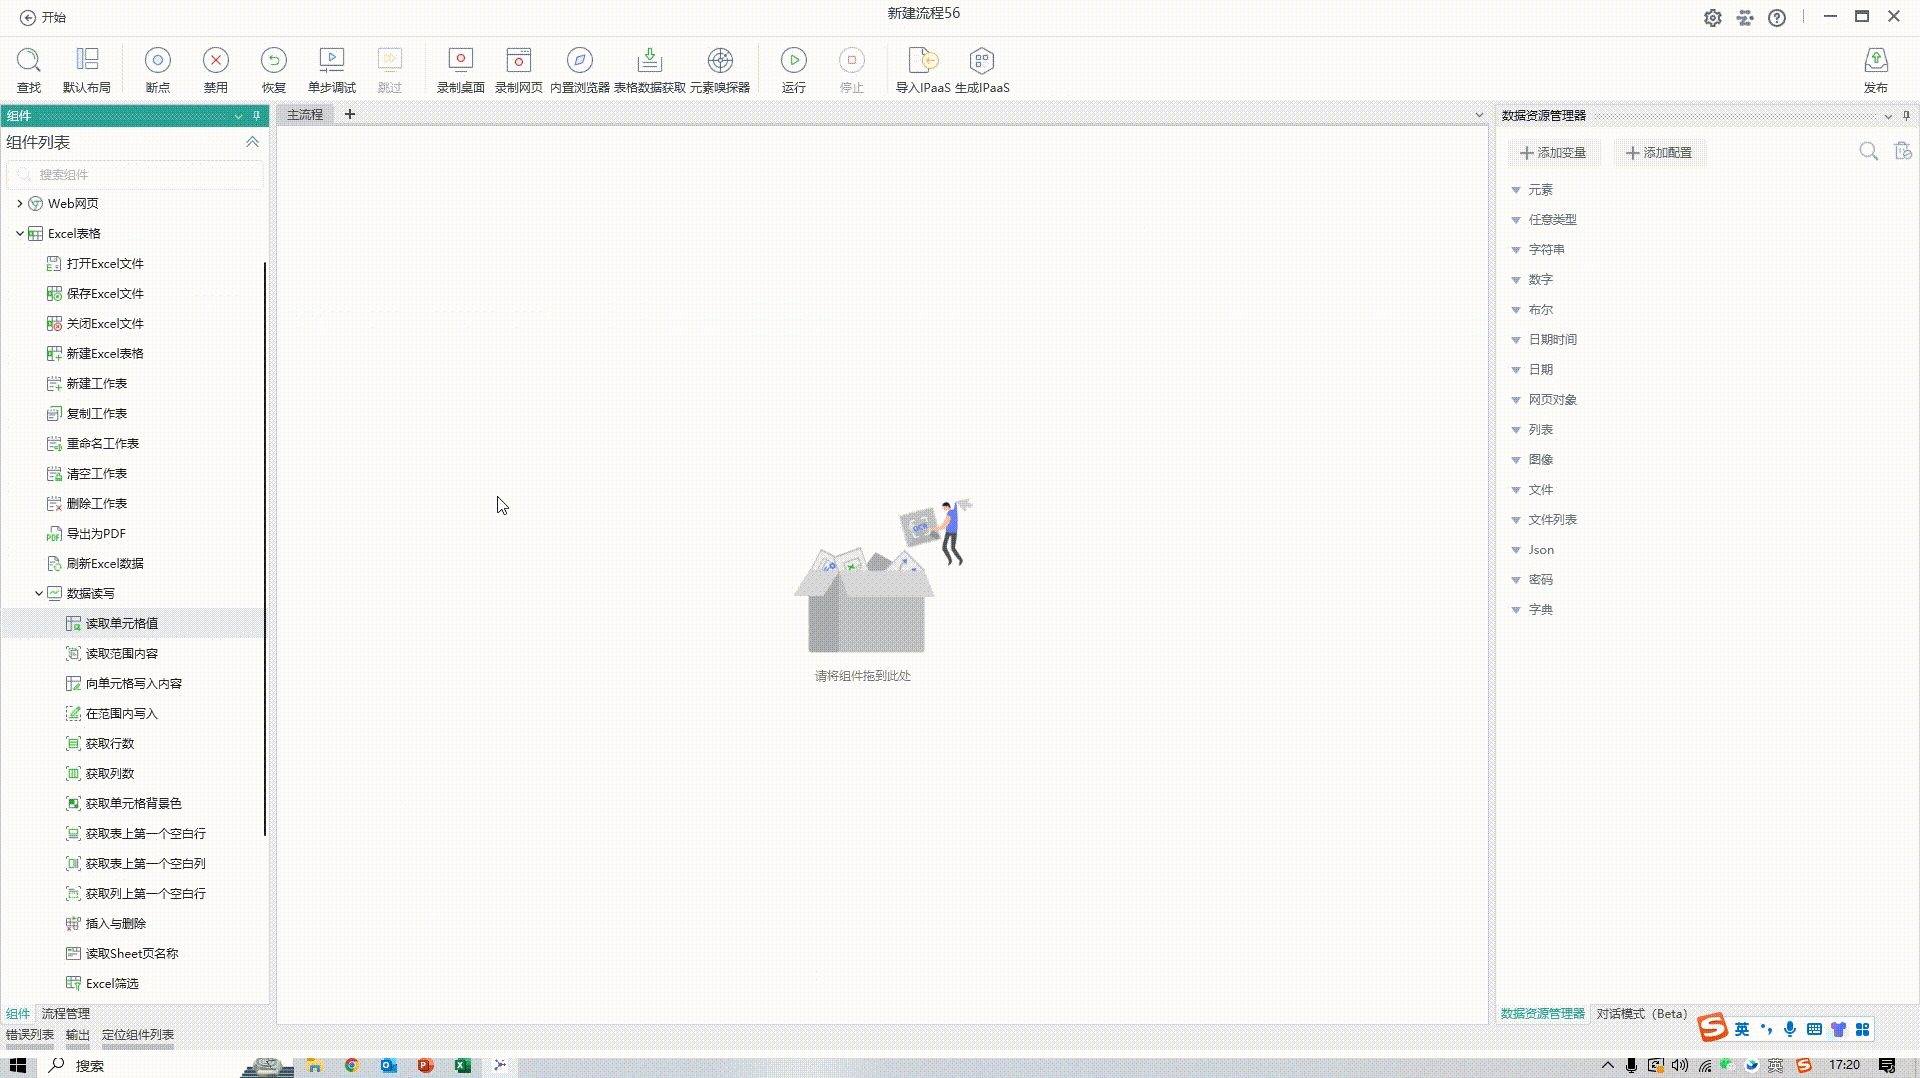The height and width of the screenshot is (1078, 1920).
Task: Open Outlook from the taskbar
Action: pos(388,1065)
